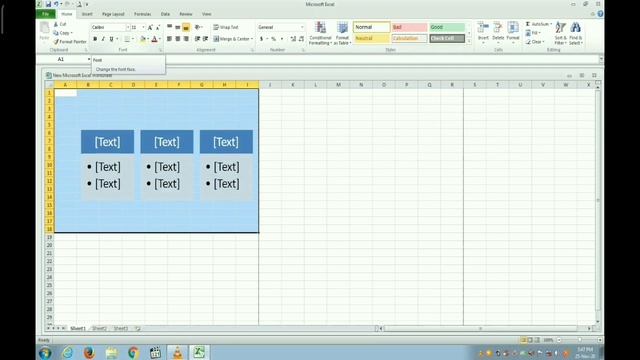Open Sort & Filter options
Image resolution: width=640 pixels, height=360 pixels.
pyautogui.click(x=560, y=33)
